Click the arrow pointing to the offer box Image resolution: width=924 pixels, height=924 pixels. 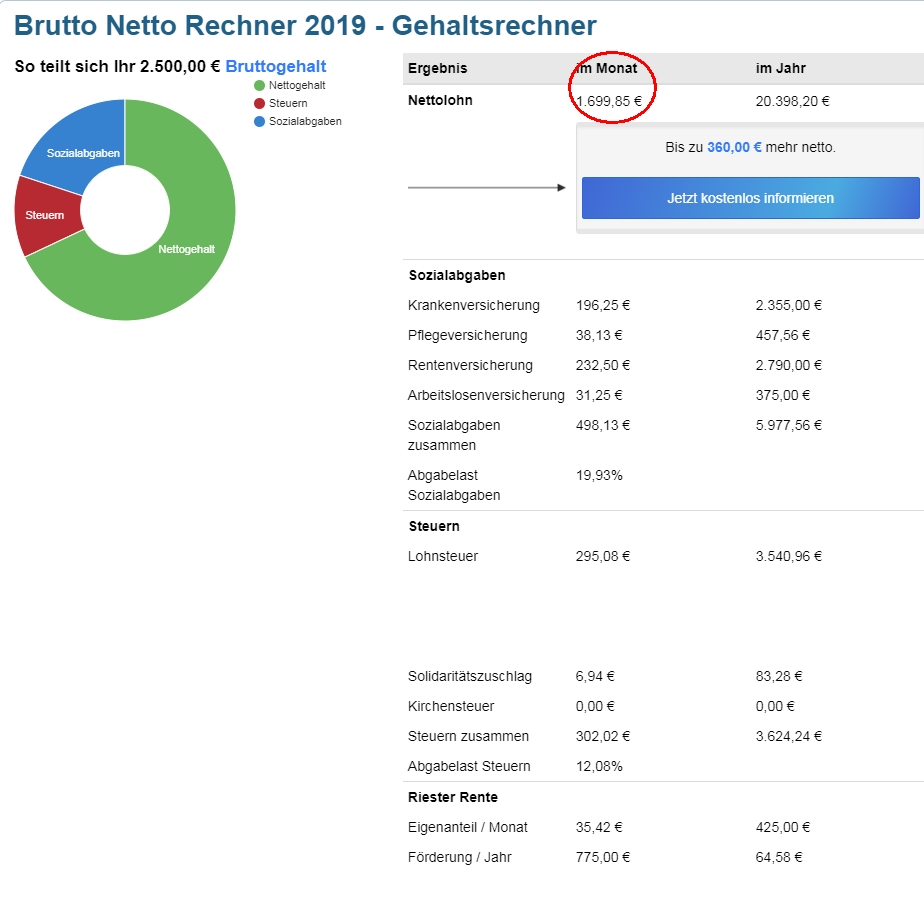tap(487, 187)
